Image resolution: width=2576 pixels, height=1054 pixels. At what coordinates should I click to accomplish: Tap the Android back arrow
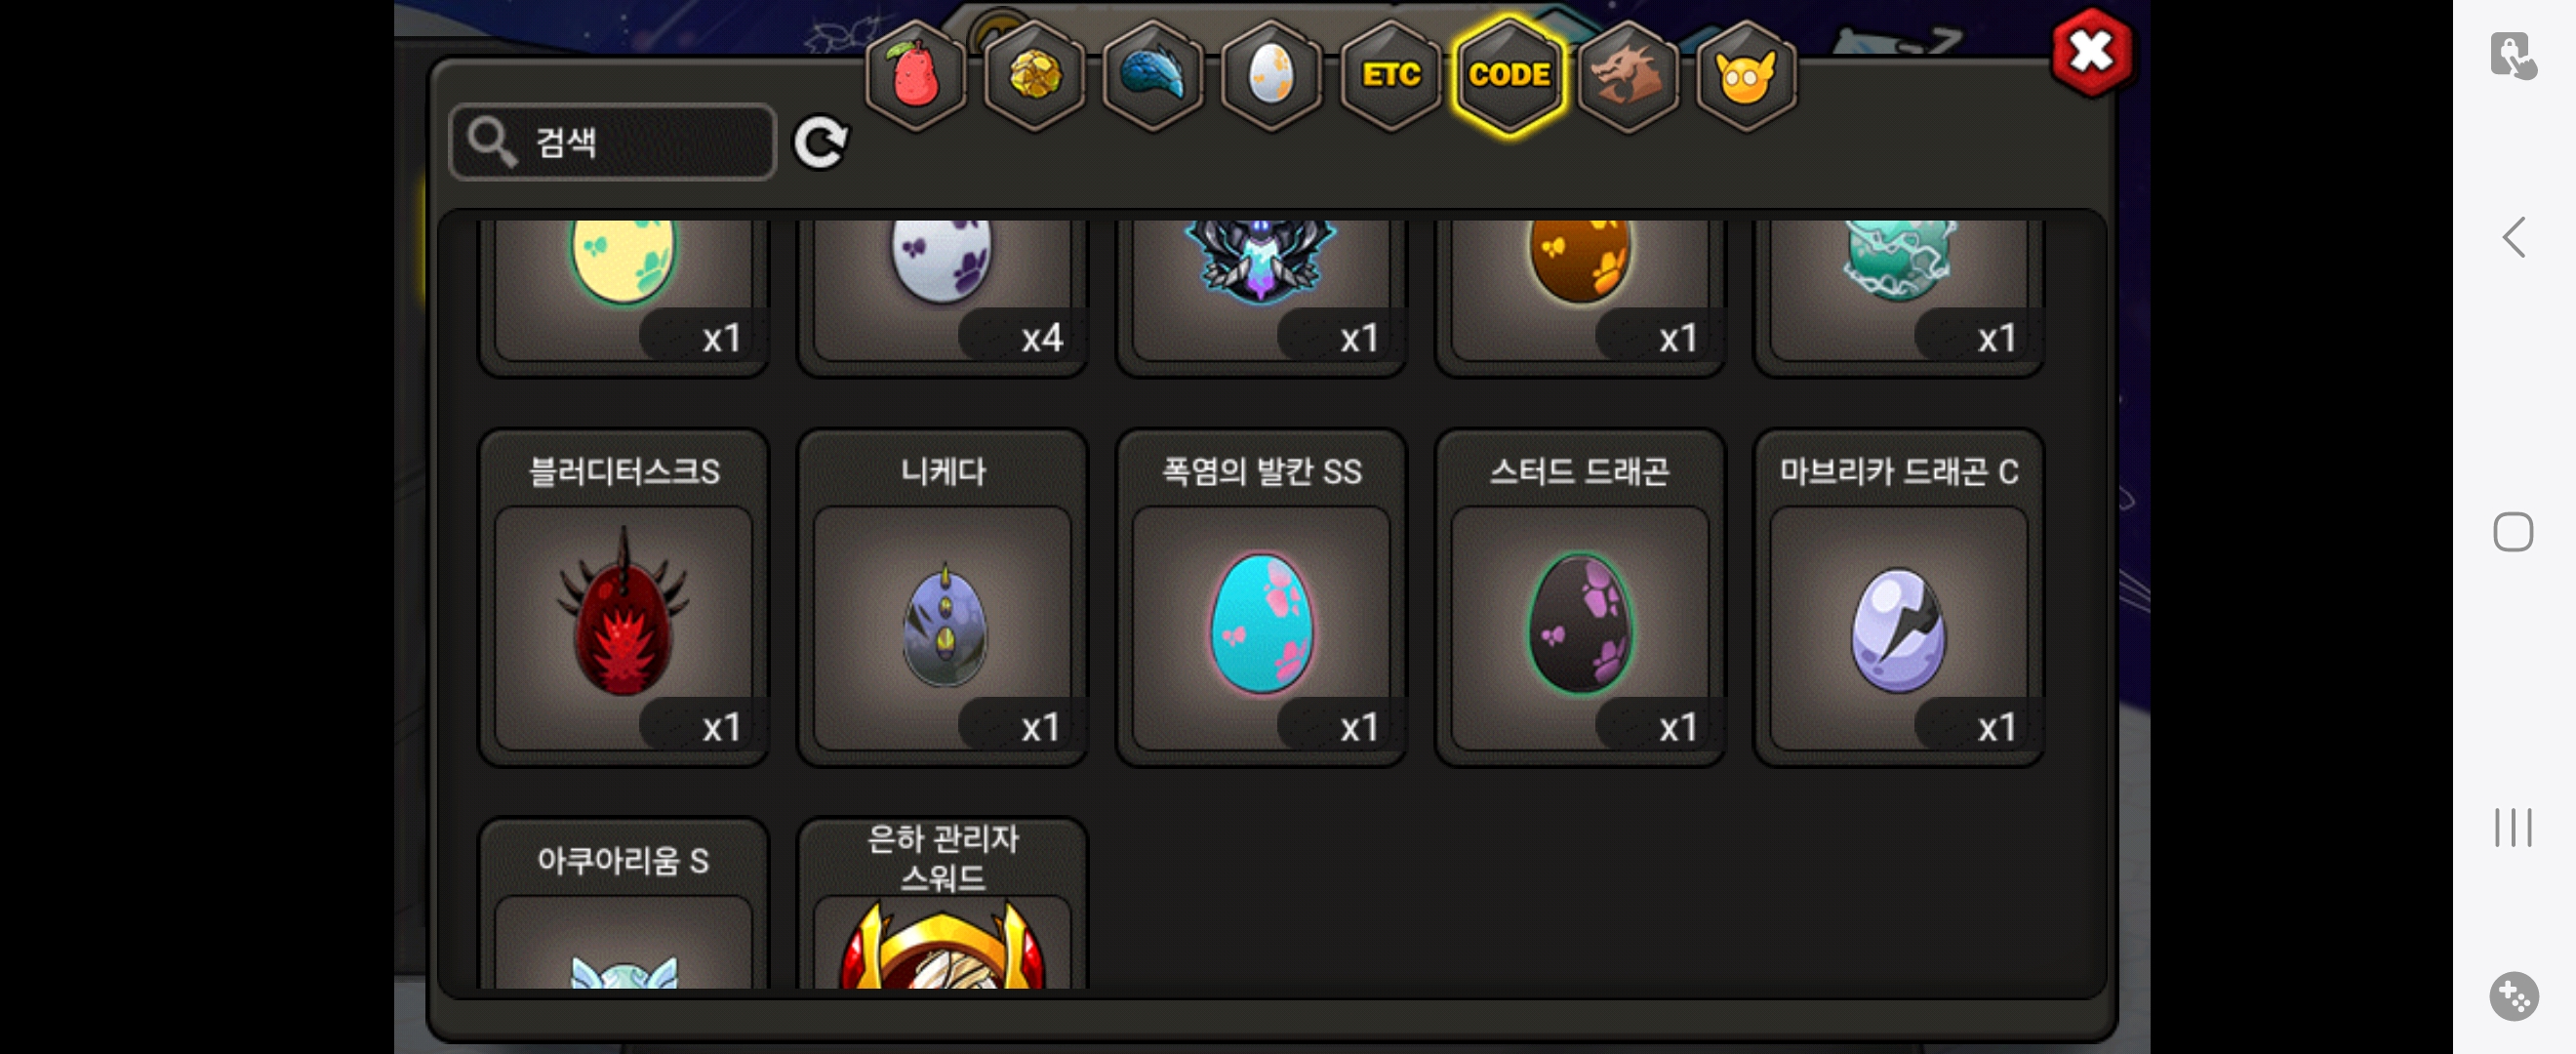click(x=2513, y=238)
